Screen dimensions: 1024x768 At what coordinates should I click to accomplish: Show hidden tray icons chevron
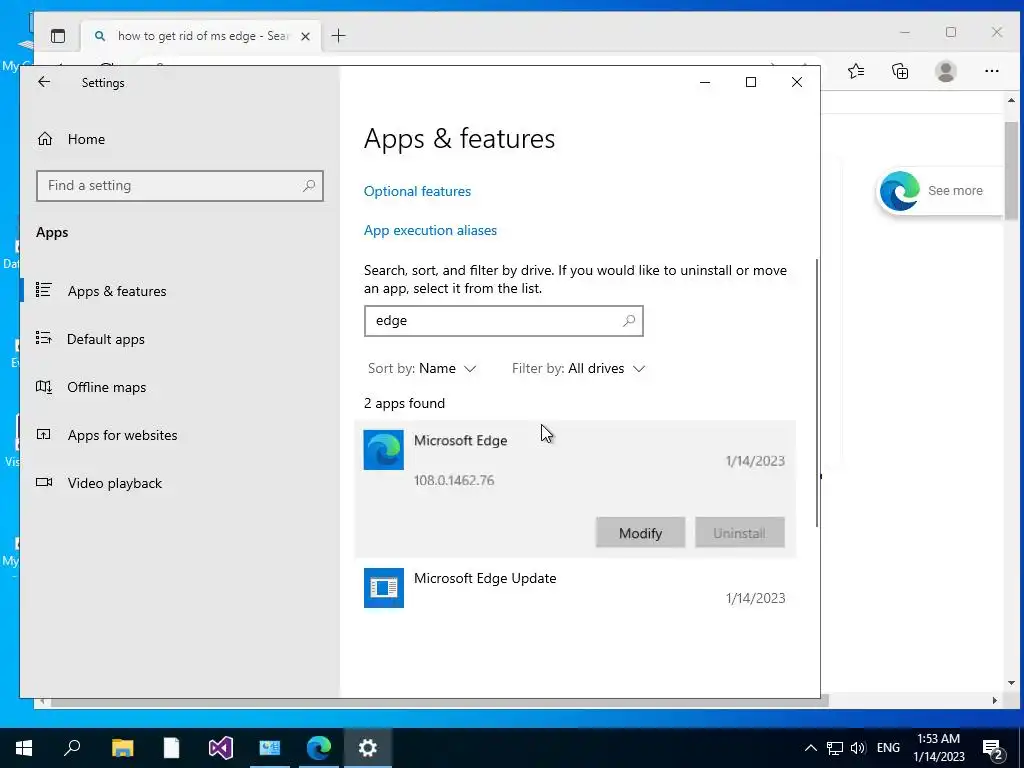coord(810,748)
